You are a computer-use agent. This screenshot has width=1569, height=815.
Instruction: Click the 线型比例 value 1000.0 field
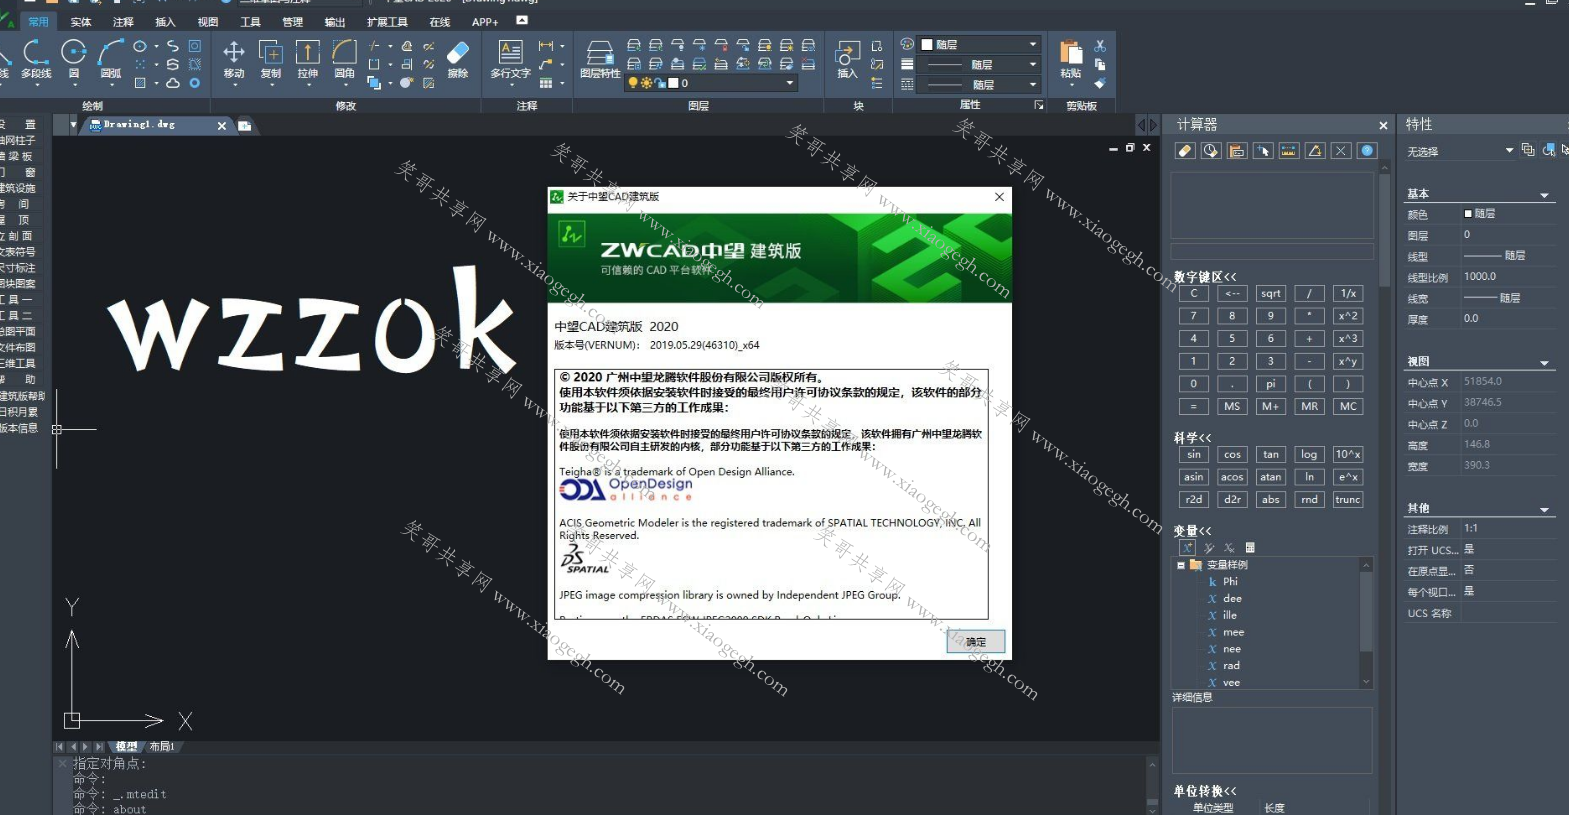coord(1508,277)
